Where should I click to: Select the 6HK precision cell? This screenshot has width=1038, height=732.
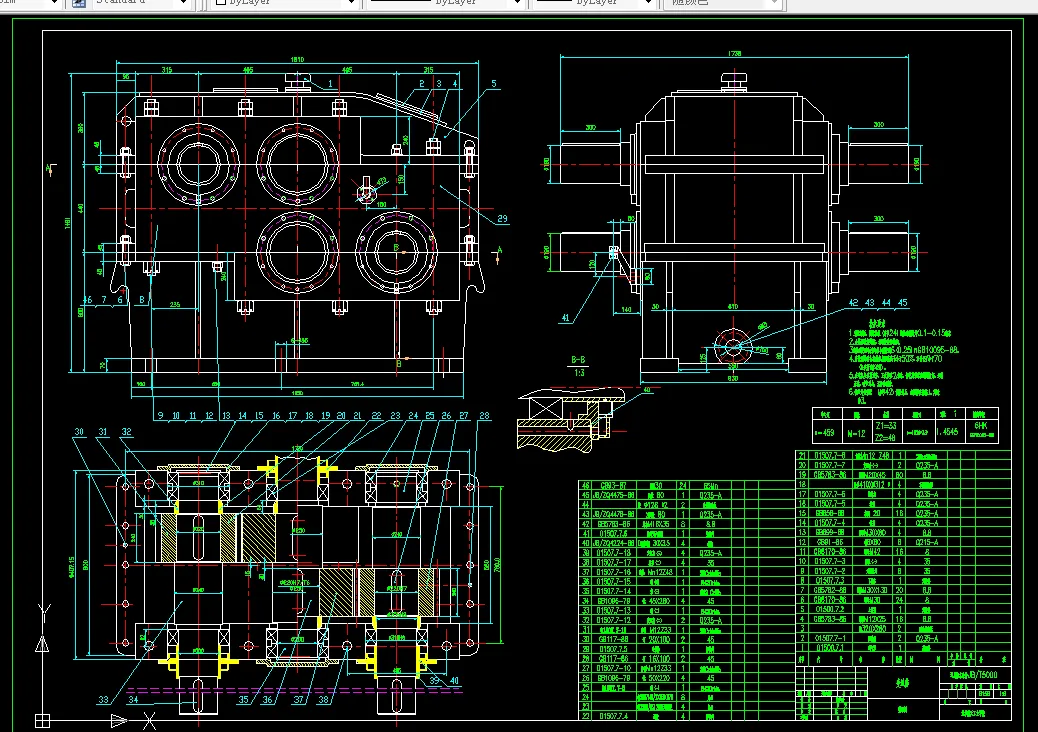click(x=981, y=426)
